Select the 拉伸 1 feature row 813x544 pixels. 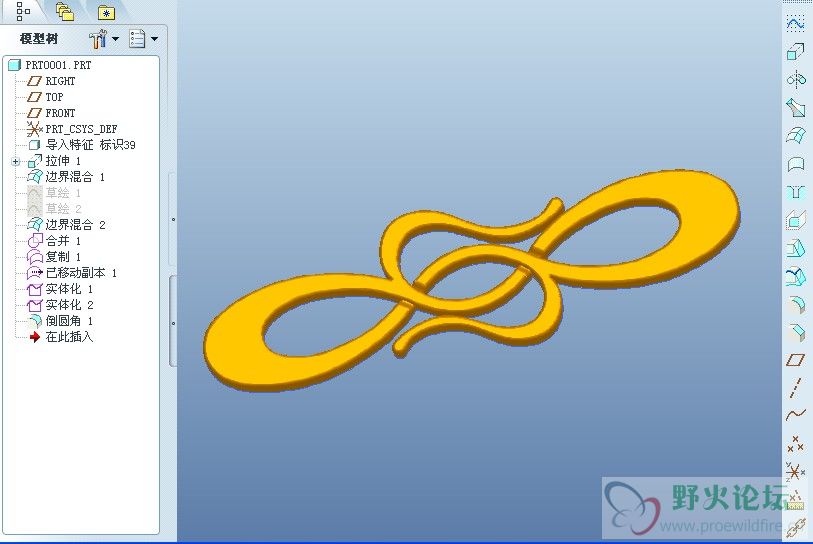tap(54, 161)
